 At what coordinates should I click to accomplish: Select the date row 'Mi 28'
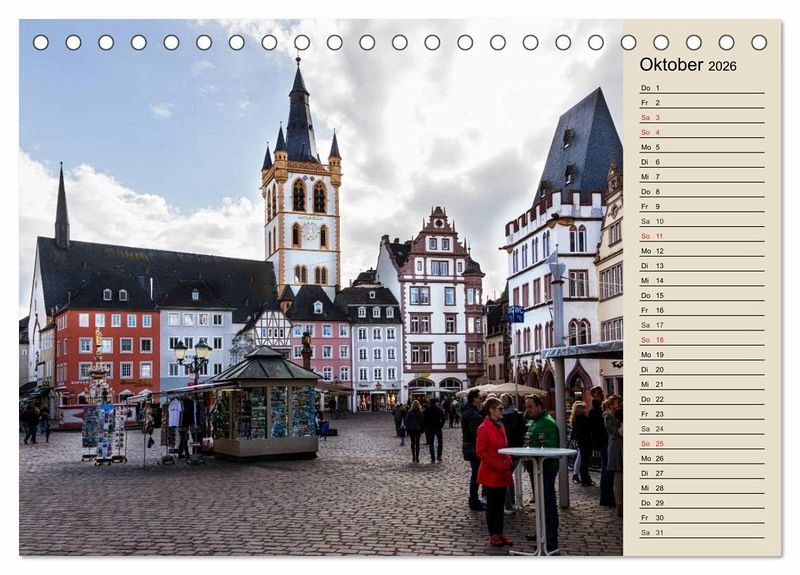[702, 487]
